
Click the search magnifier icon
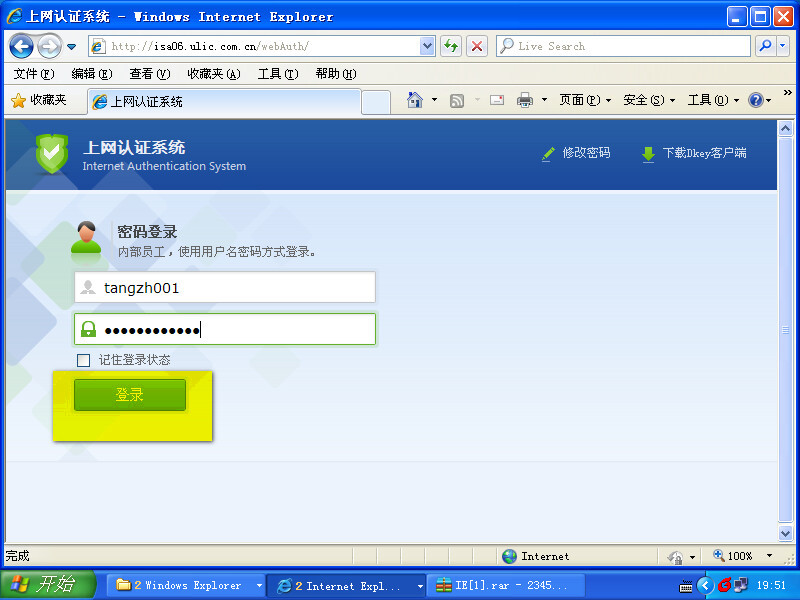[765, 46]
